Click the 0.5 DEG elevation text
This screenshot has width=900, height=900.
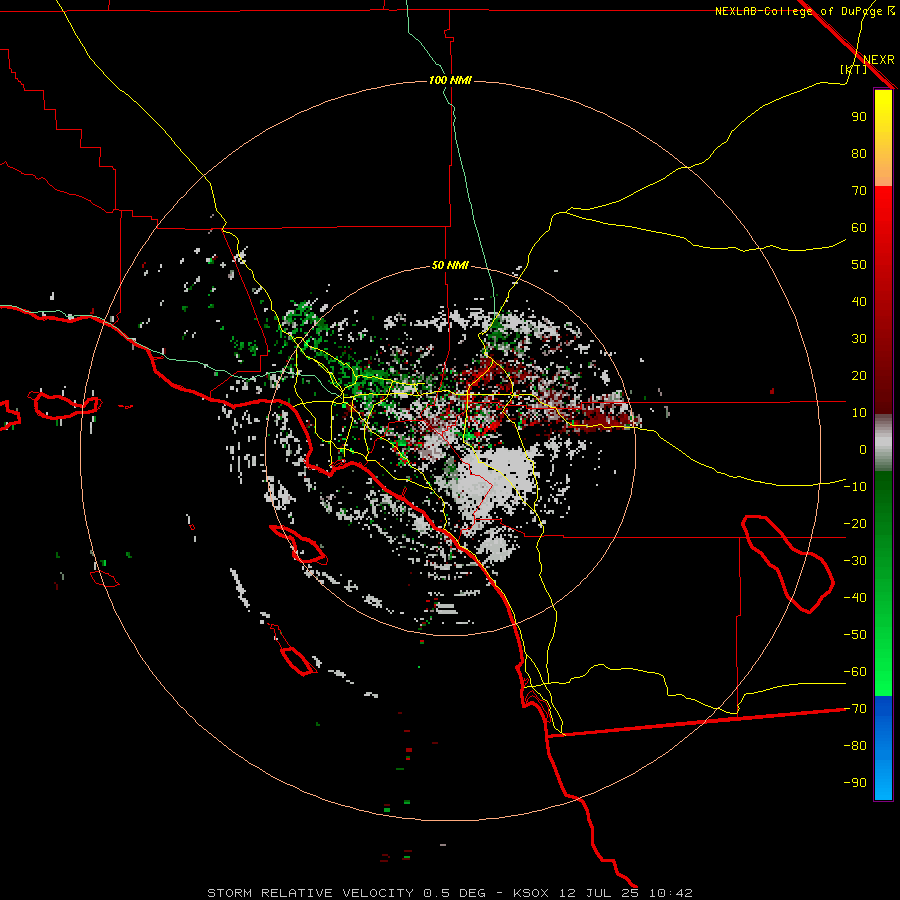(455, 893)
